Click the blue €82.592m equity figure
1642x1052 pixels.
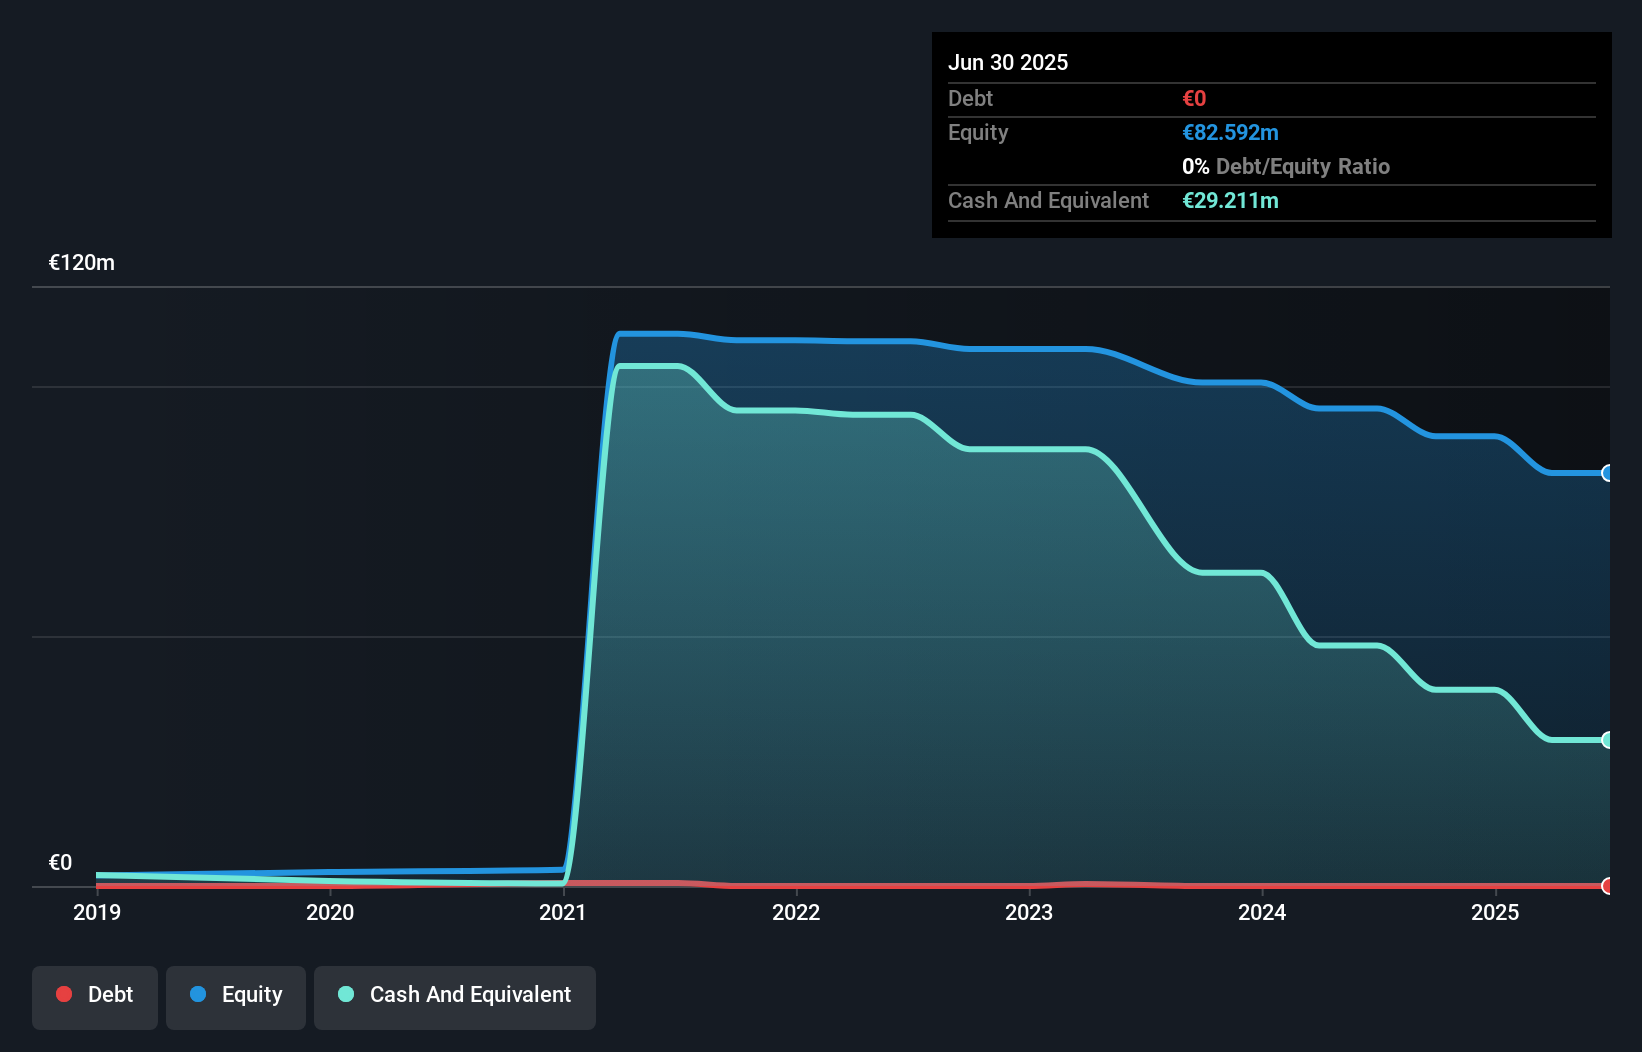[x=1230, y=132]
